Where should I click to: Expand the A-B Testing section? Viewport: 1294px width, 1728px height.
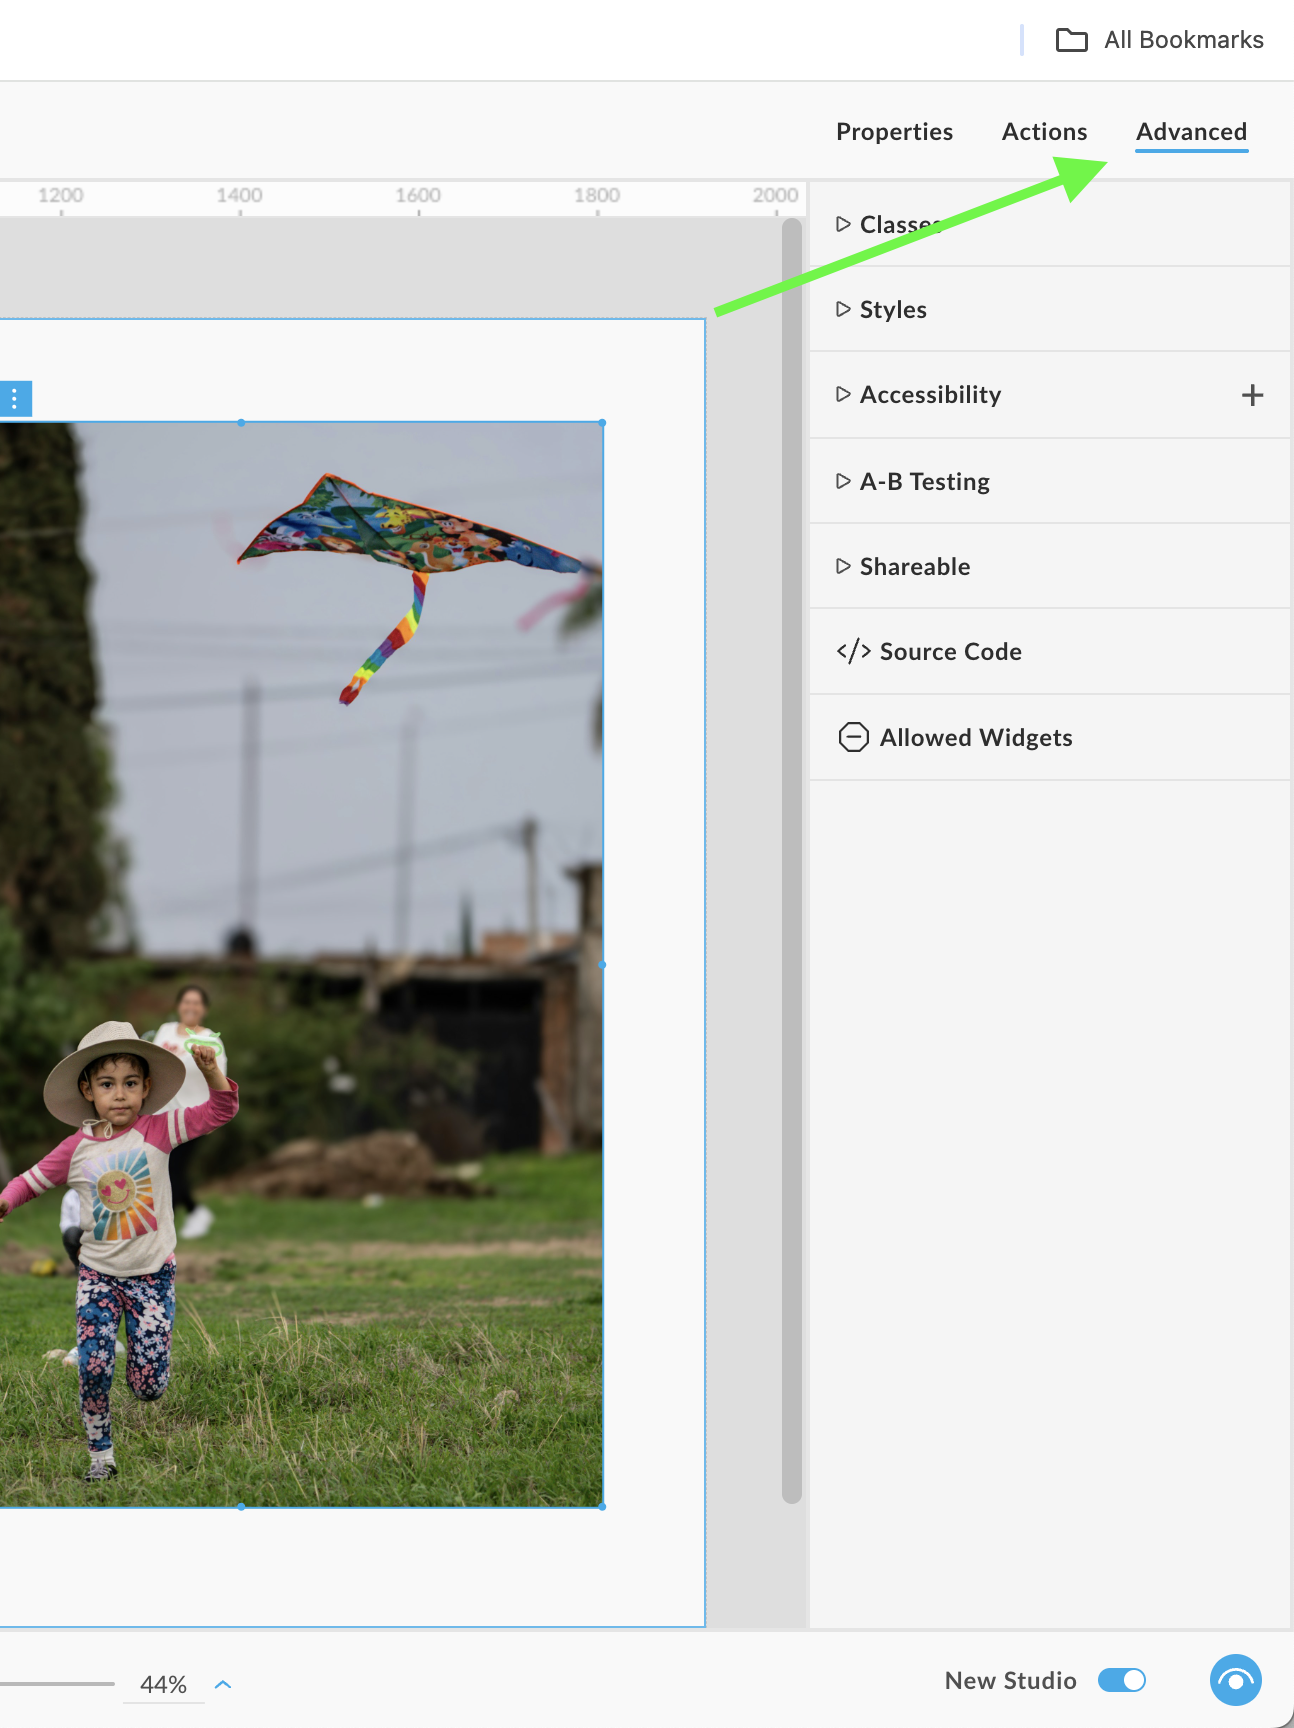pos(1050,481)
